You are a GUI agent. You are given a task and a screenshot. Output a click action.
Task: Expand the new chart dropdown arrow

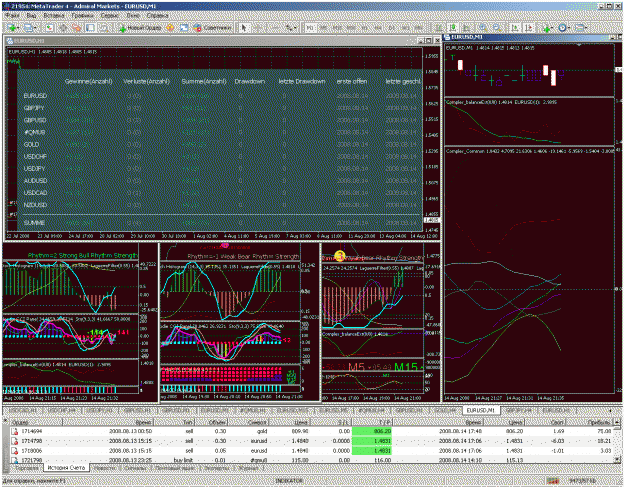[18, 28]
